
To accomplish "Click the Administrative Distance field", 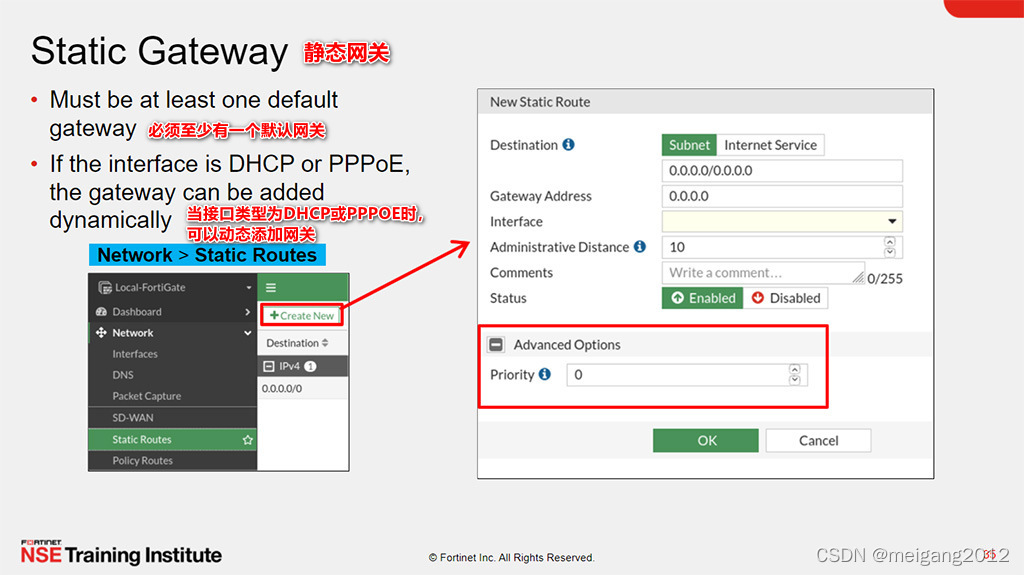I will click(782, 247).
